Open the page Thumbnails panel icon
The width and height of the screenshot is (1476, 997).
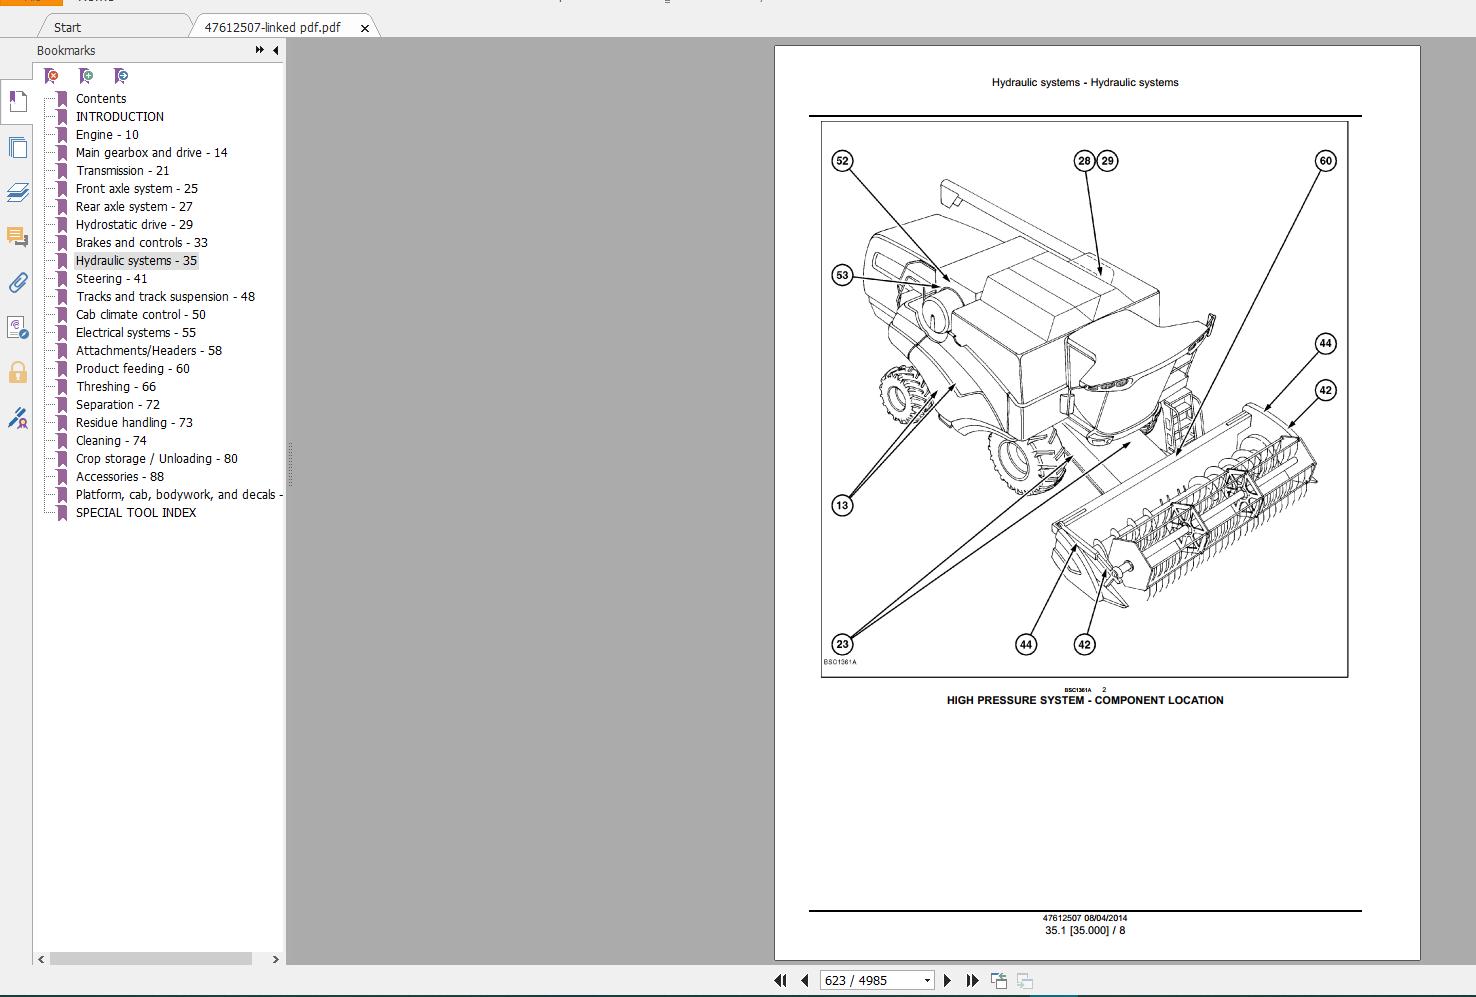click(17, 148)
